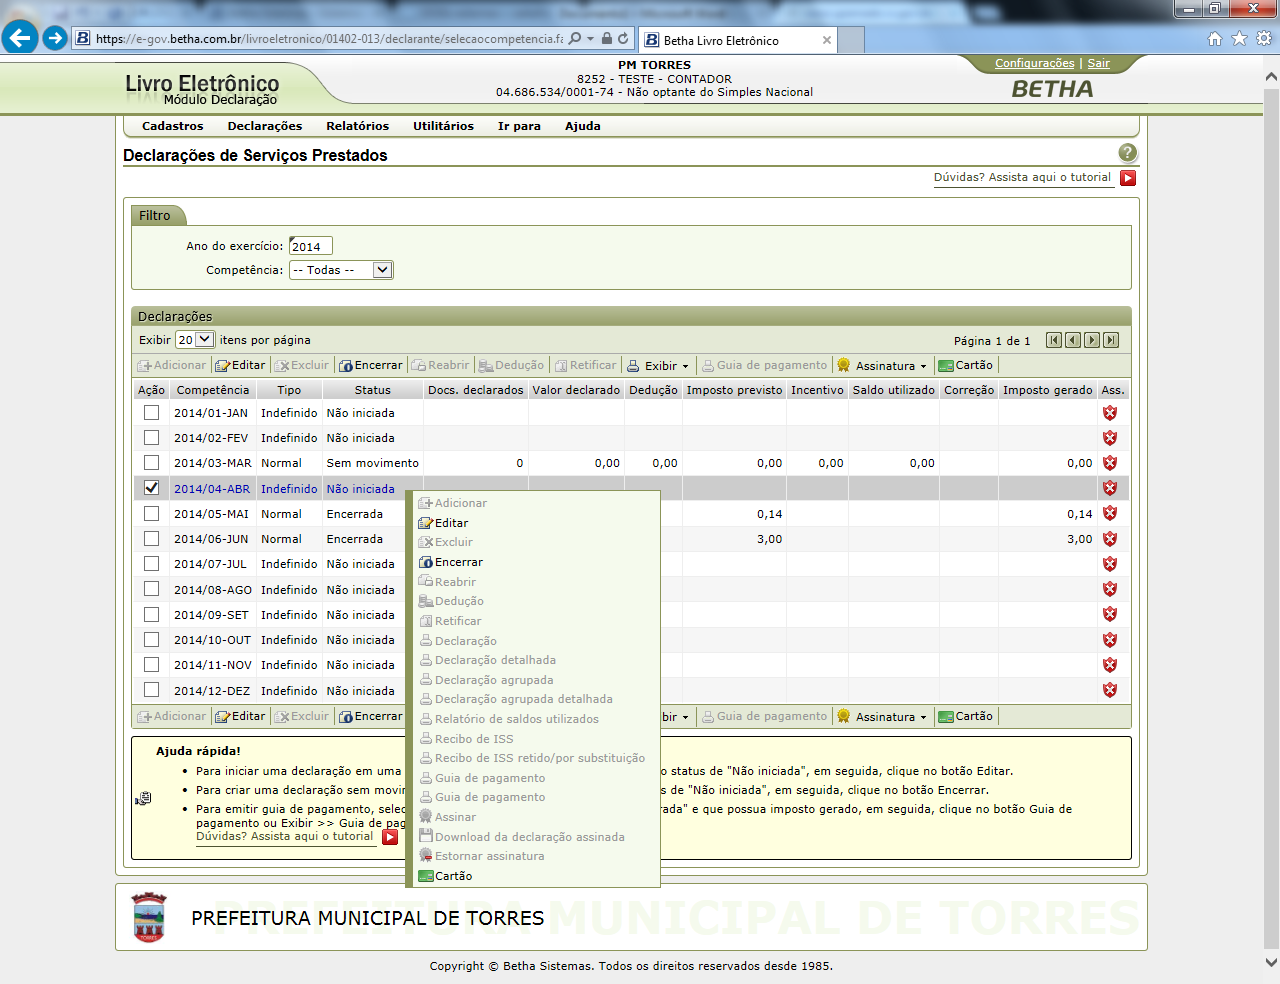1280x984 pixels.
Task: Open the Utilitários menu
Action: click(x=443, y=126)
